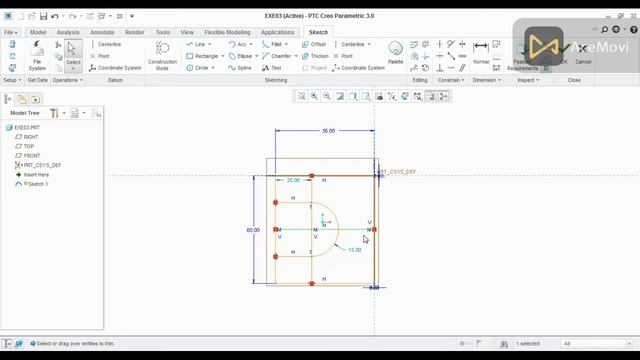Switch to the Analysis tab
The height and width of the screenshot is (360, 640).
click(68, 32)
